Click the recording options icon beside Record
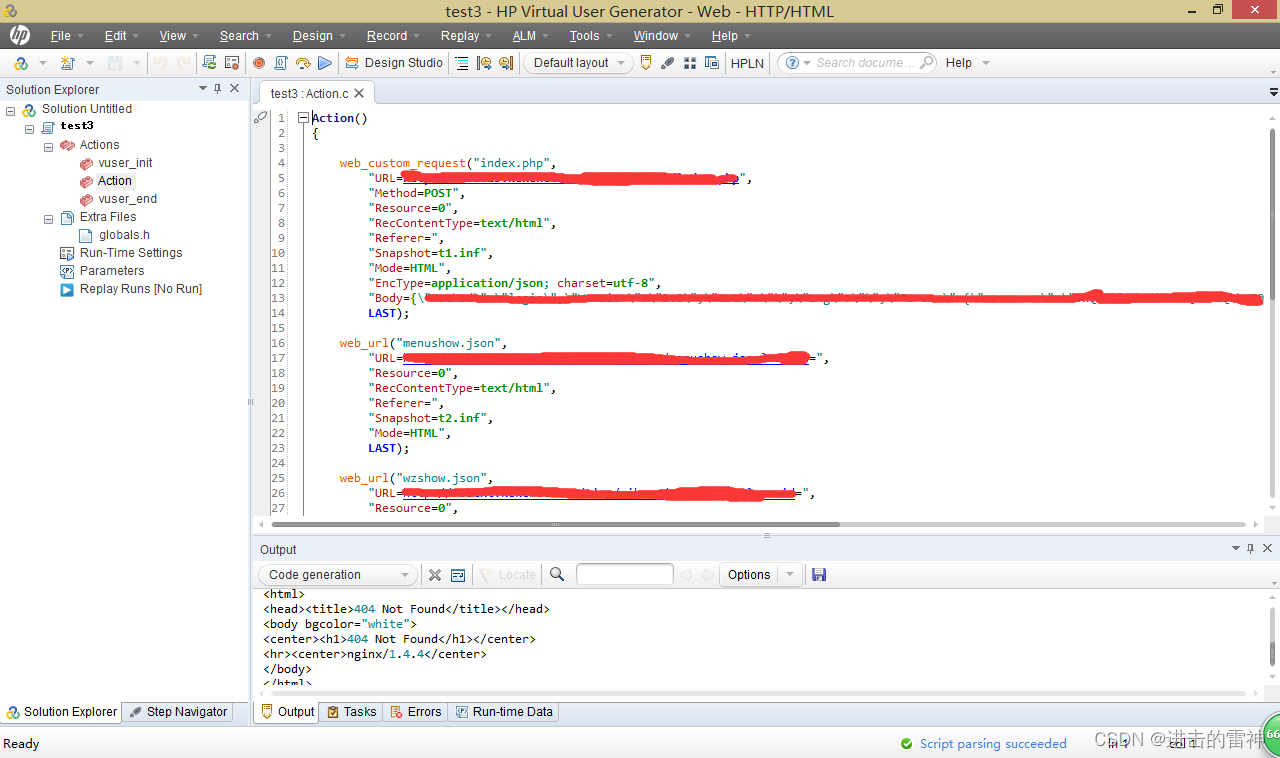The height and width of the screenshot is (758, 1280). point(232,63)
